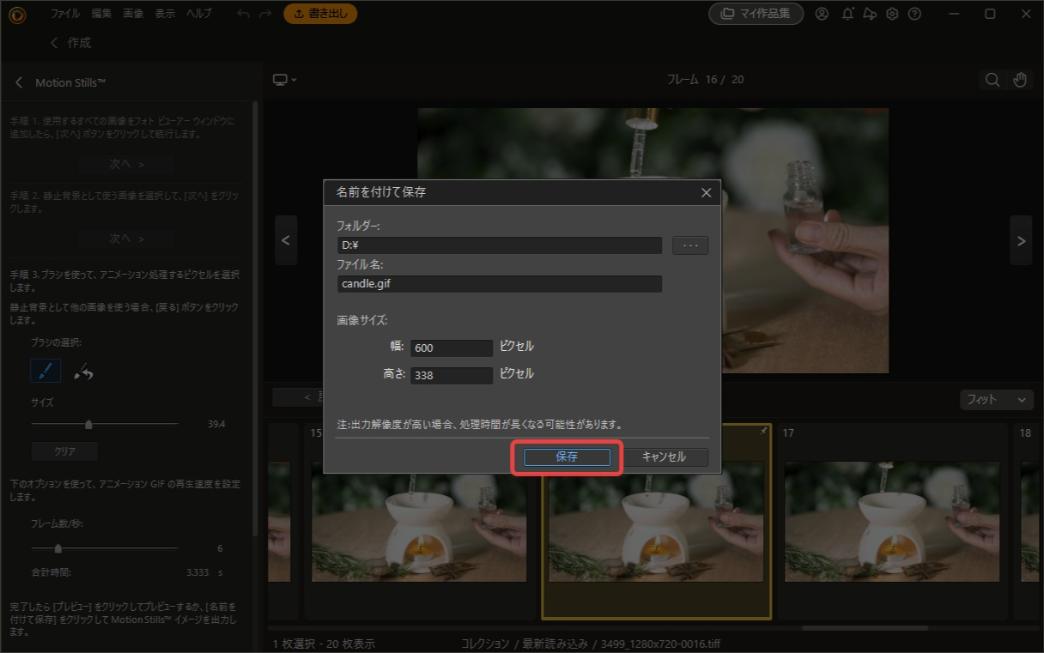Open the settings gear icon
Image resolution: width=1044 pixels, height=653 pixels.
[x=891, y=14]
